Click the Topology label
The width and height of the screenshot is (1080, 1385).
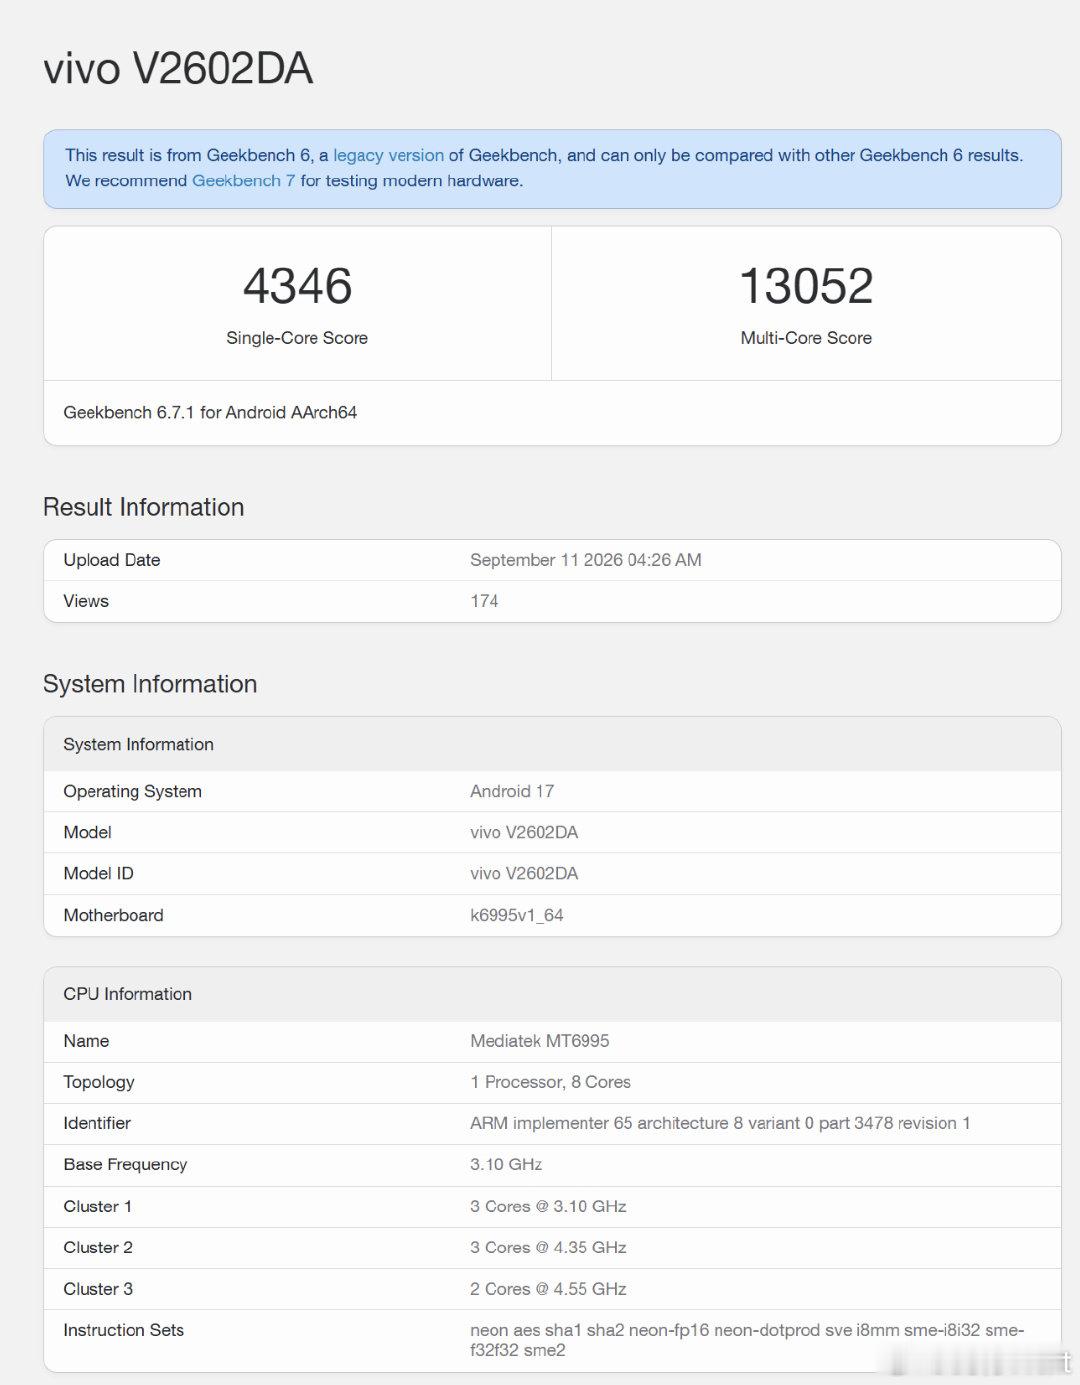point(99,1082)
